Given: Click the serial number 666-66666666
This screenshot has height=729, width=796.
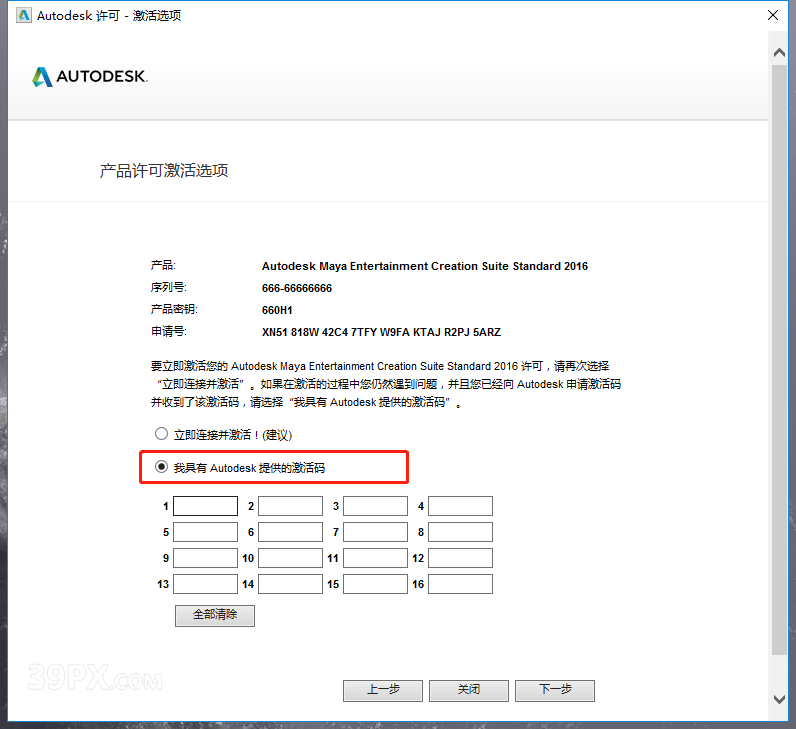Looking at the screenshot, I should tap(297, 288).
